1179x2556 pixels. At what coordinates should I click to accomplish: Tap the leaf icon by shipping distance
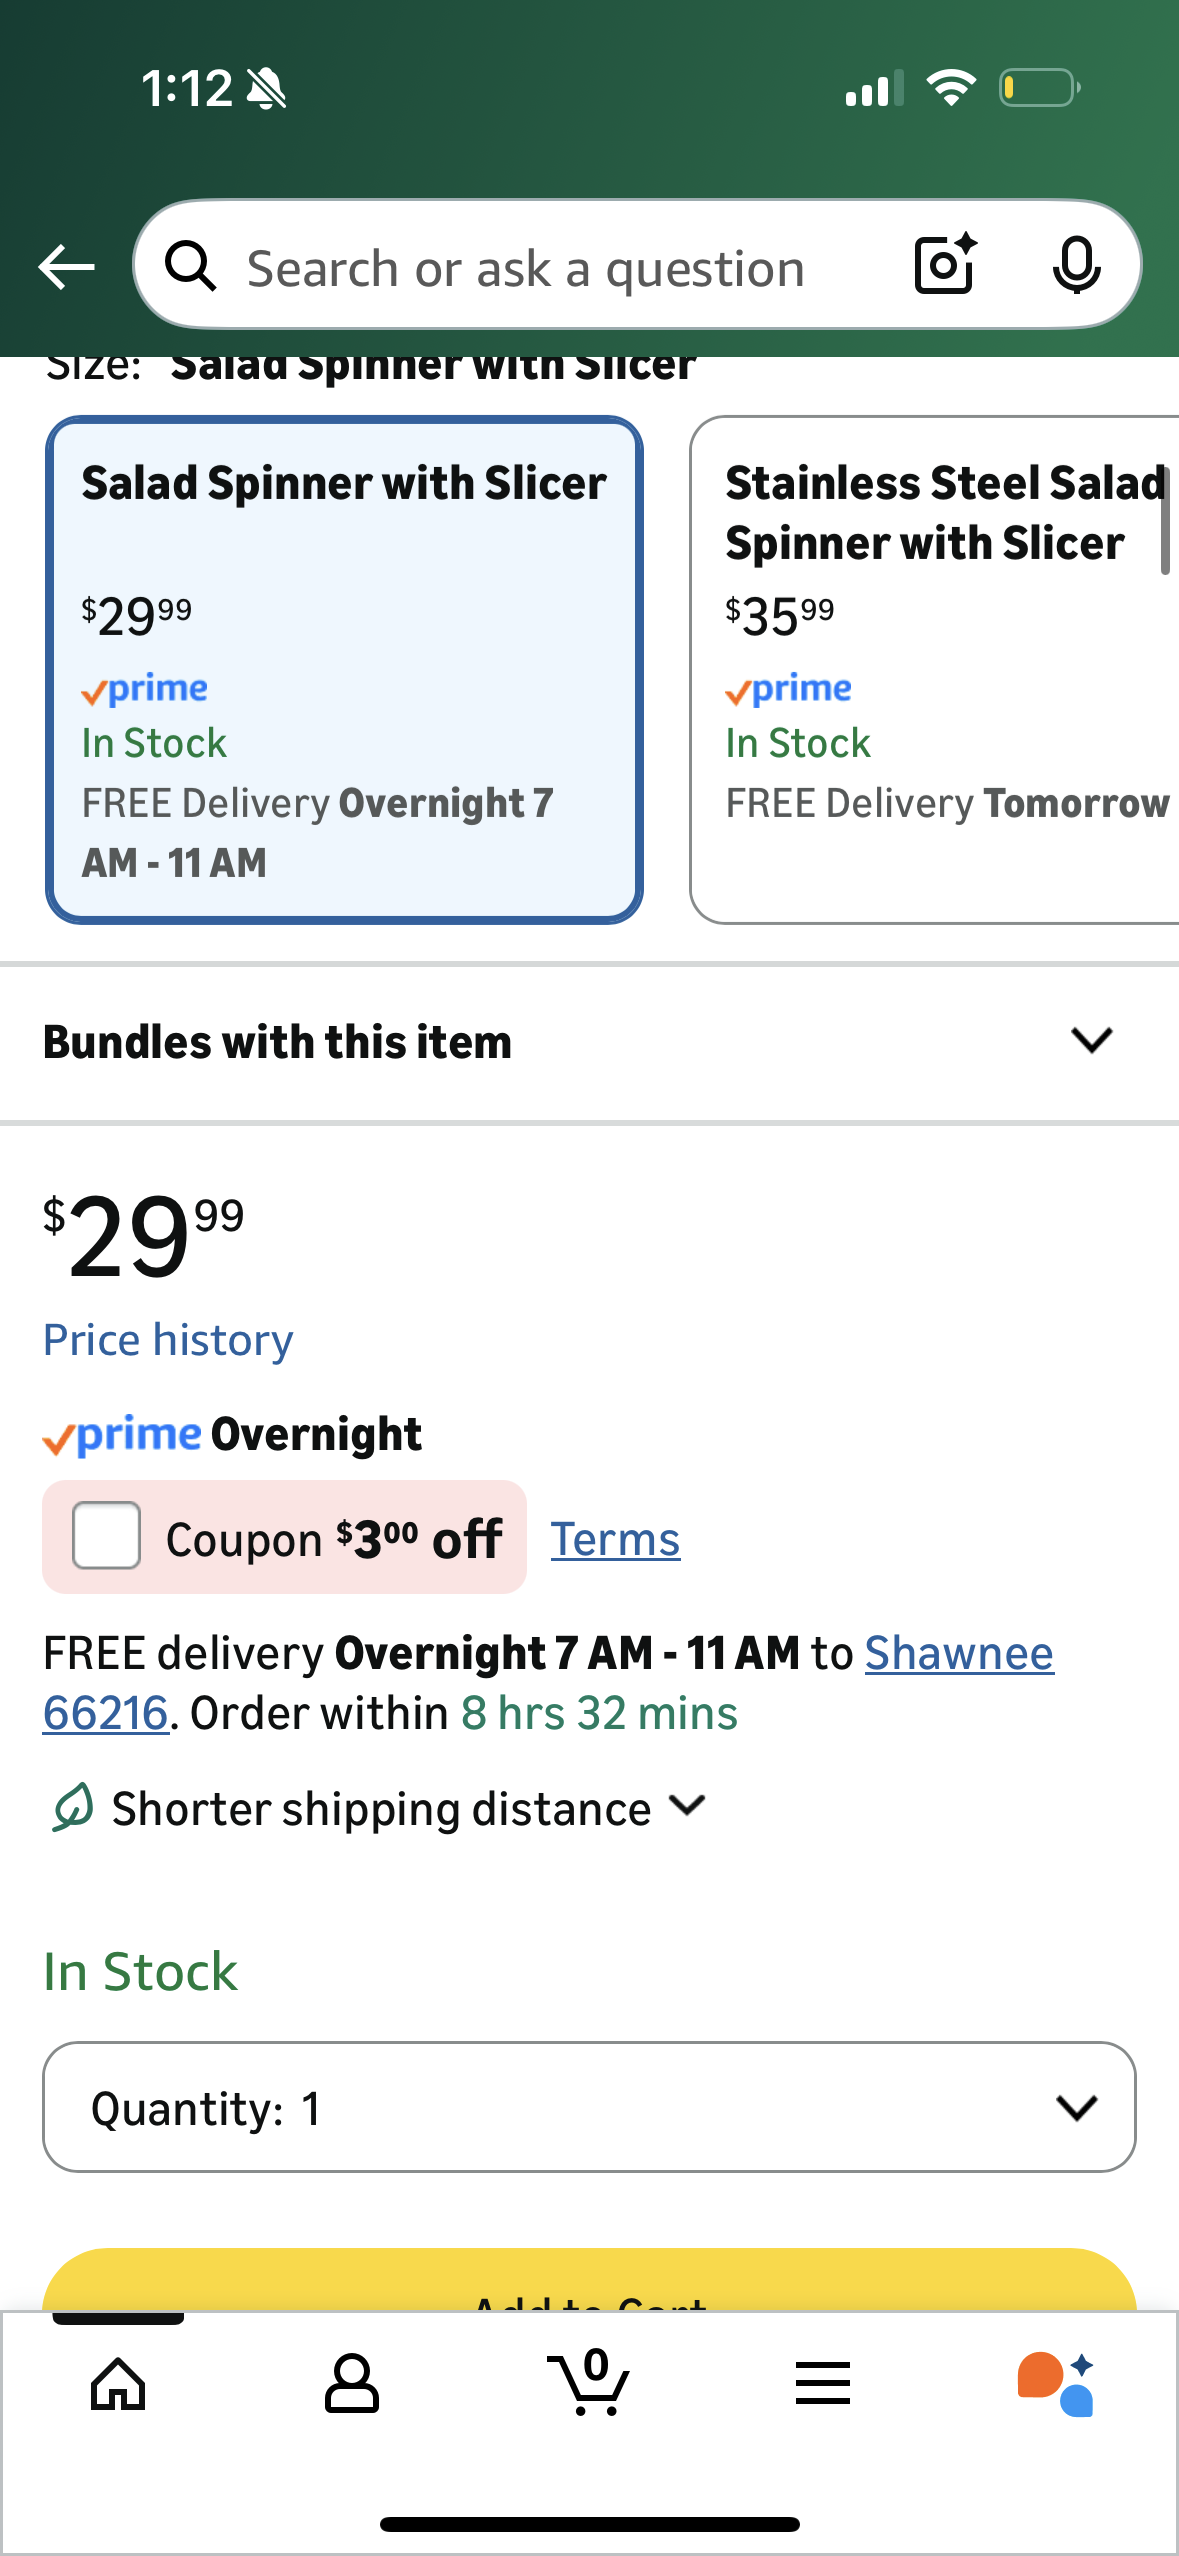(x=72, y=1808)
